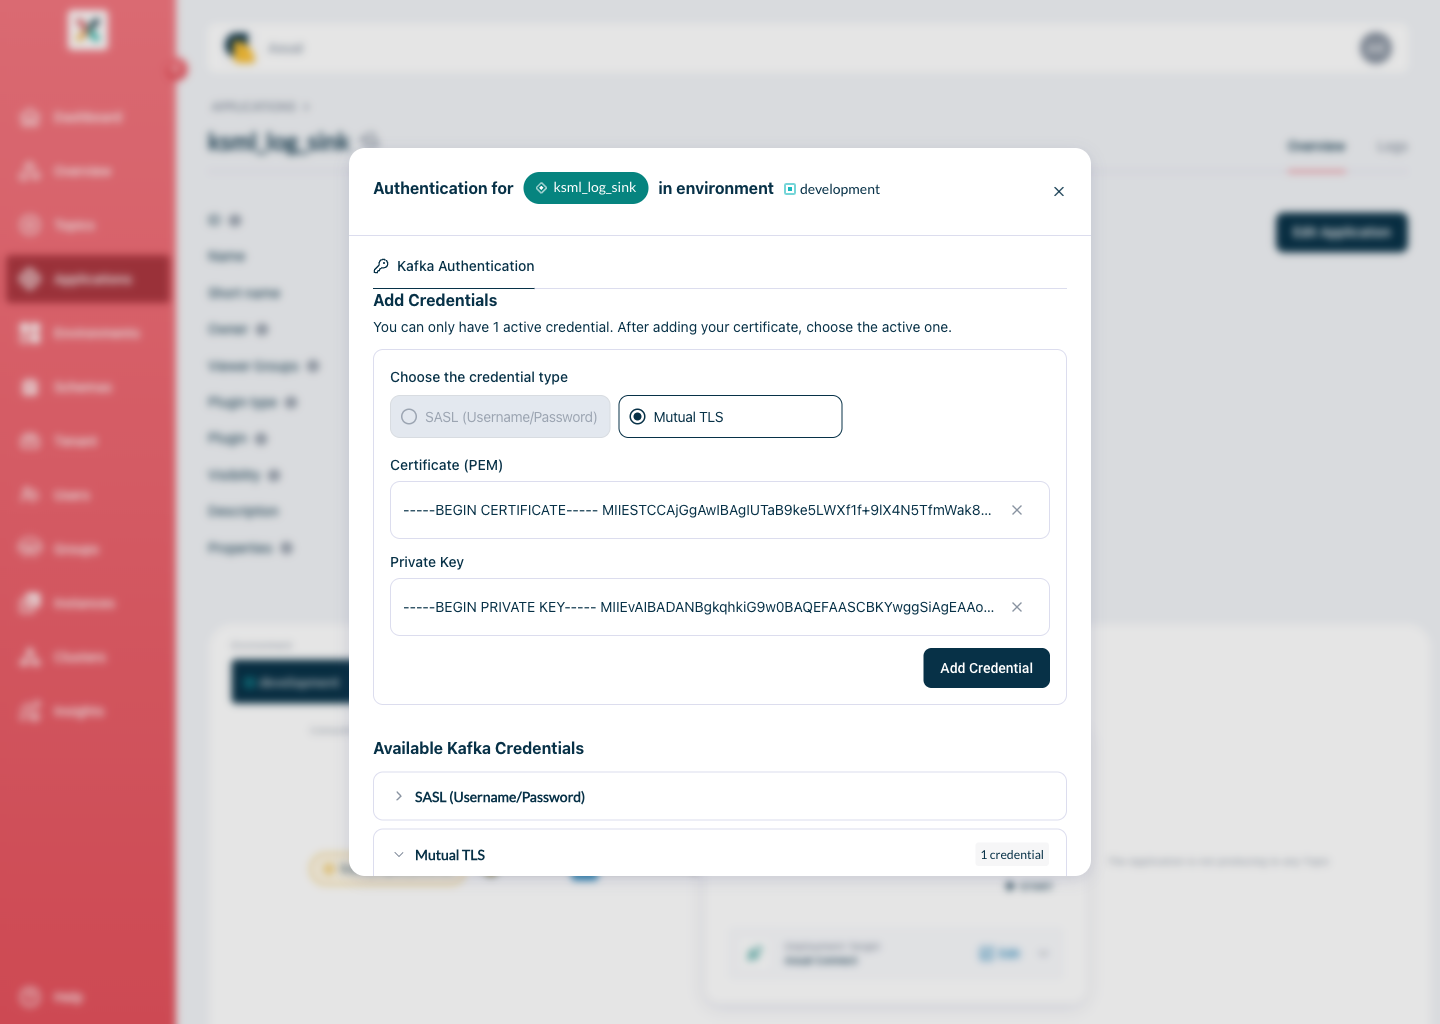The width and height of the screenshot is (1440, 1024).
Task: Collapse the Mutual TLS credentials section
Action: click(x=720, y=853)
